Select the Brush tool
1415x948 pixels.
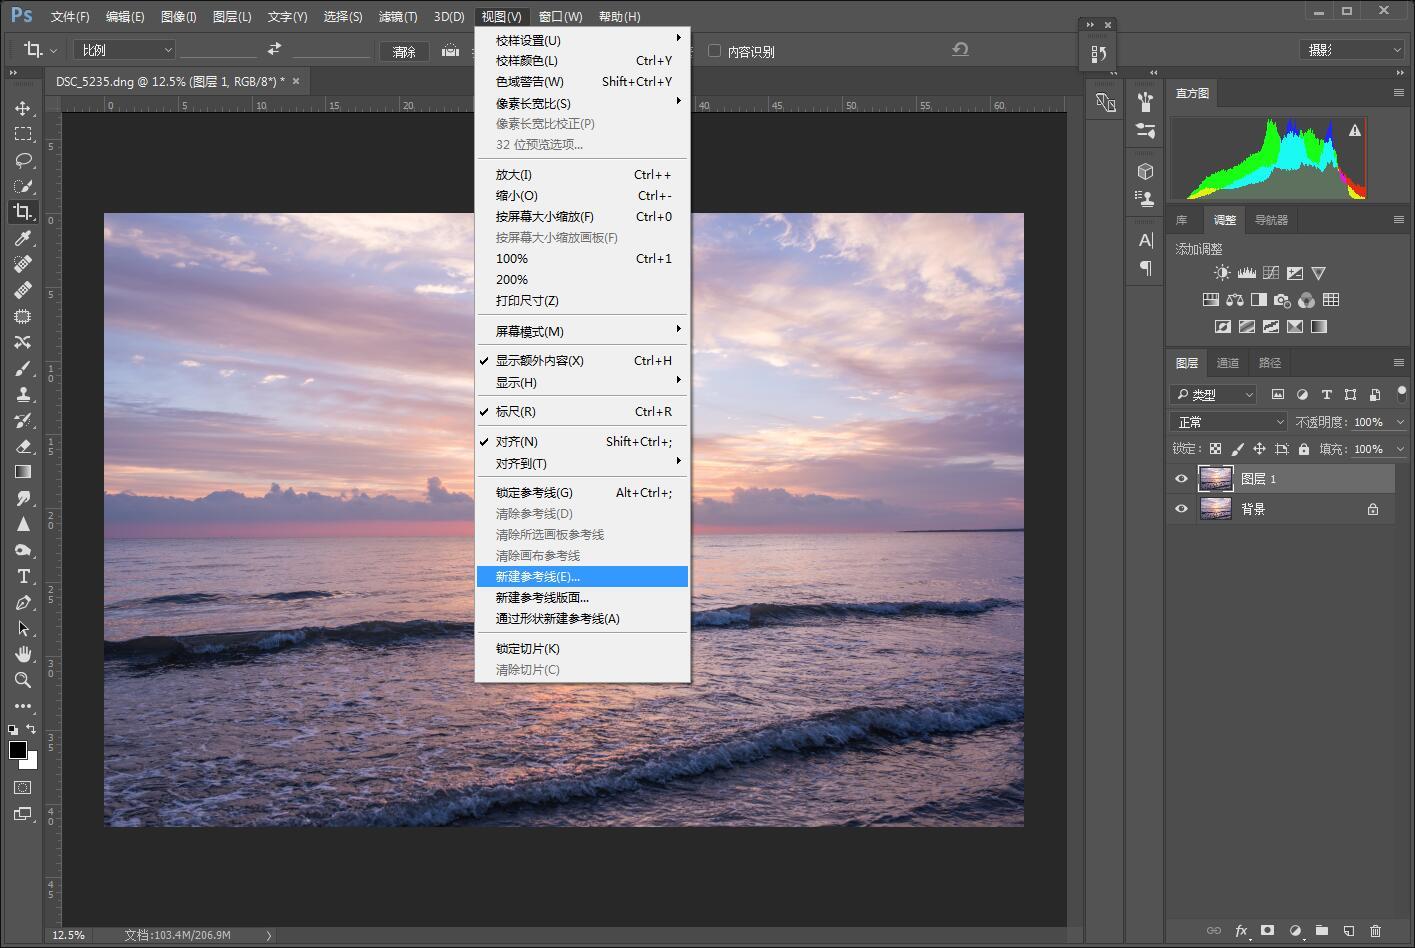pyautogui.click(x=22, y=368)
